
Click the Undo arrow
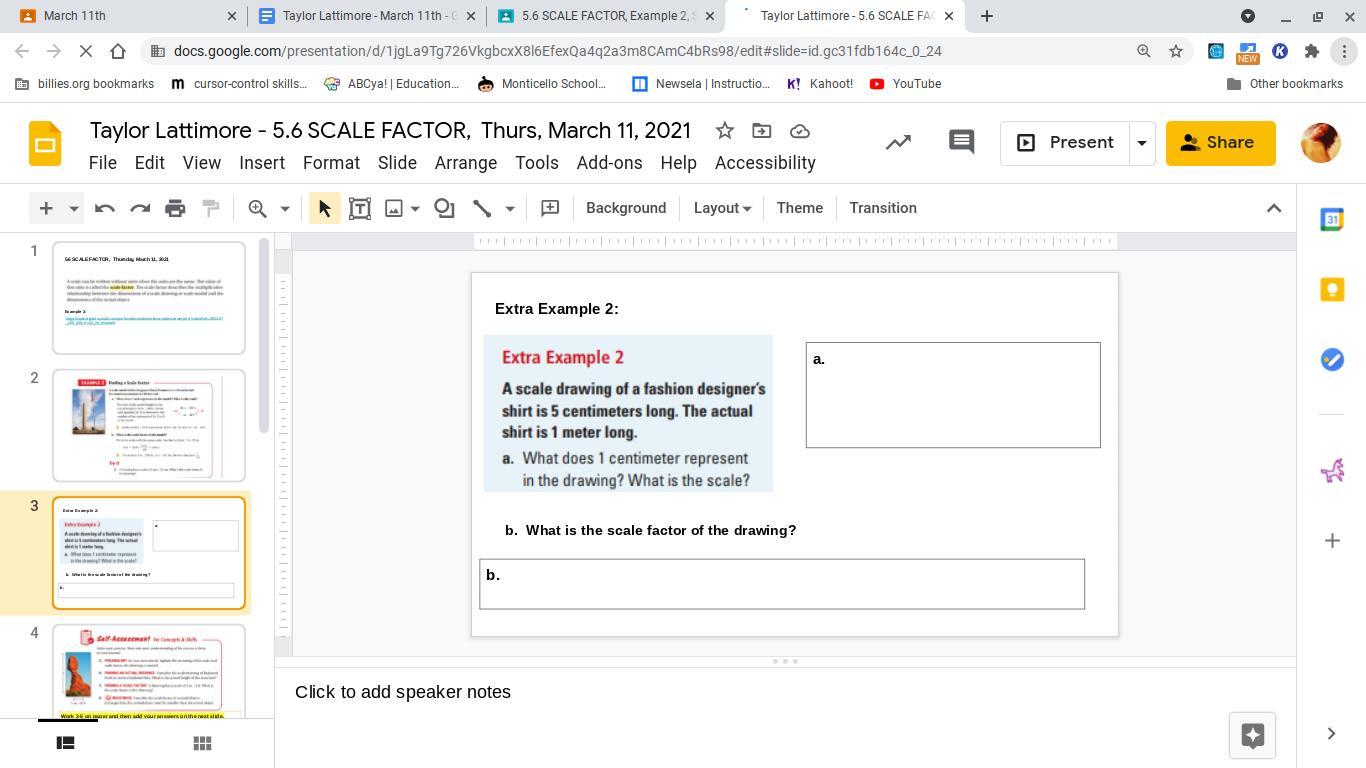[x=105, y=208]
